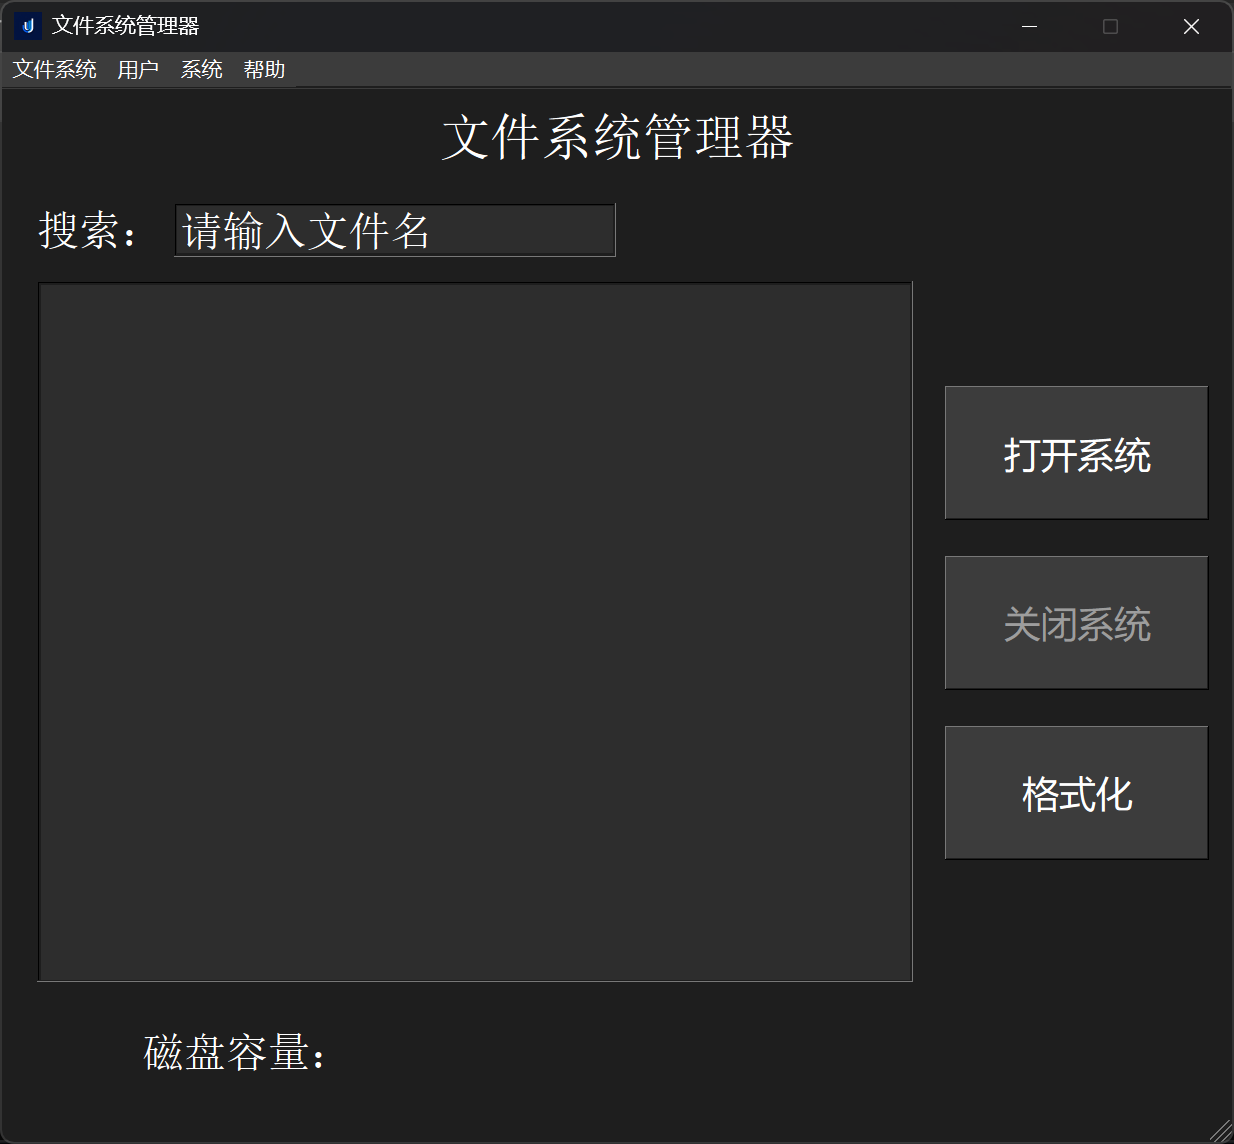Click the 格式化 button
The width and height of the screenshot is (1234, 1144).
click(1076, 792)
